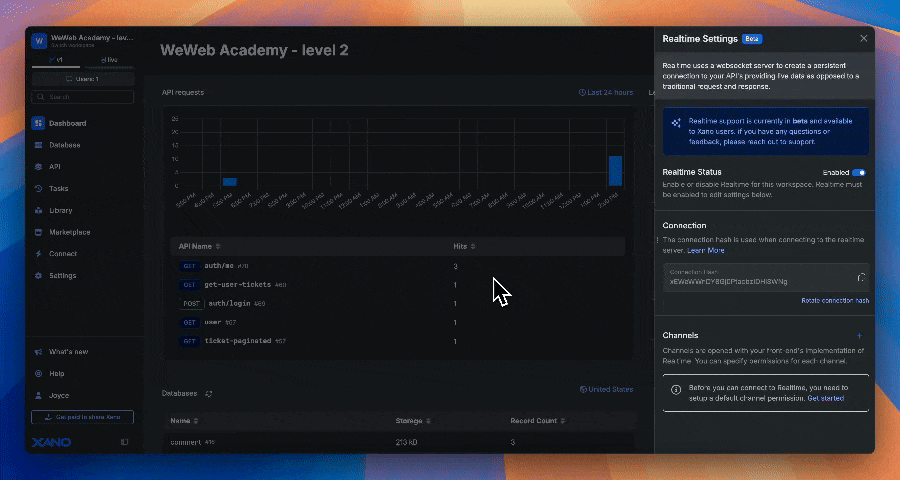Click the copy icon in Connection hash field
This screenshot has width=900, height=480.
pos(861,278)
